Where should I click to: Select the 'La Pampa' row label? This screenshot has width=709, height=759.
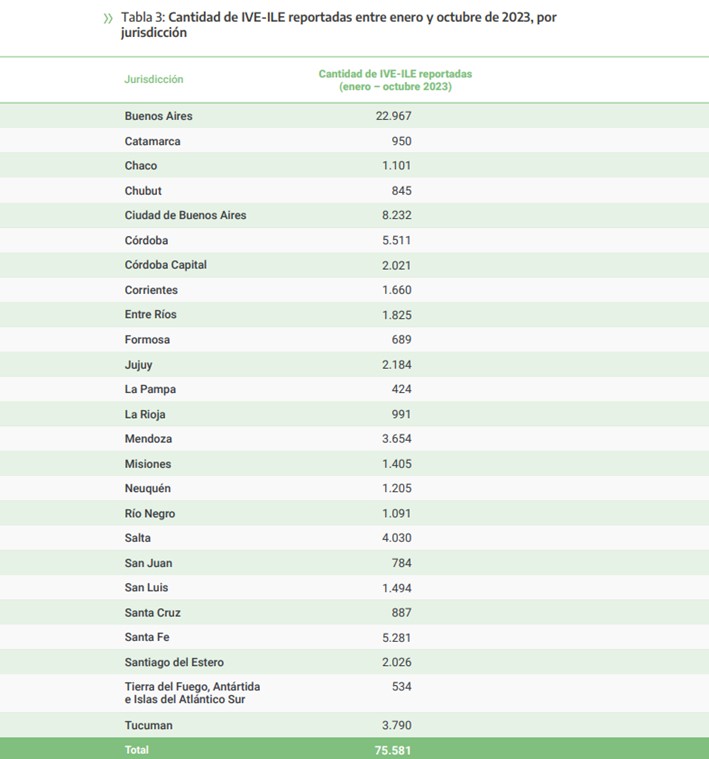point(150,390)
